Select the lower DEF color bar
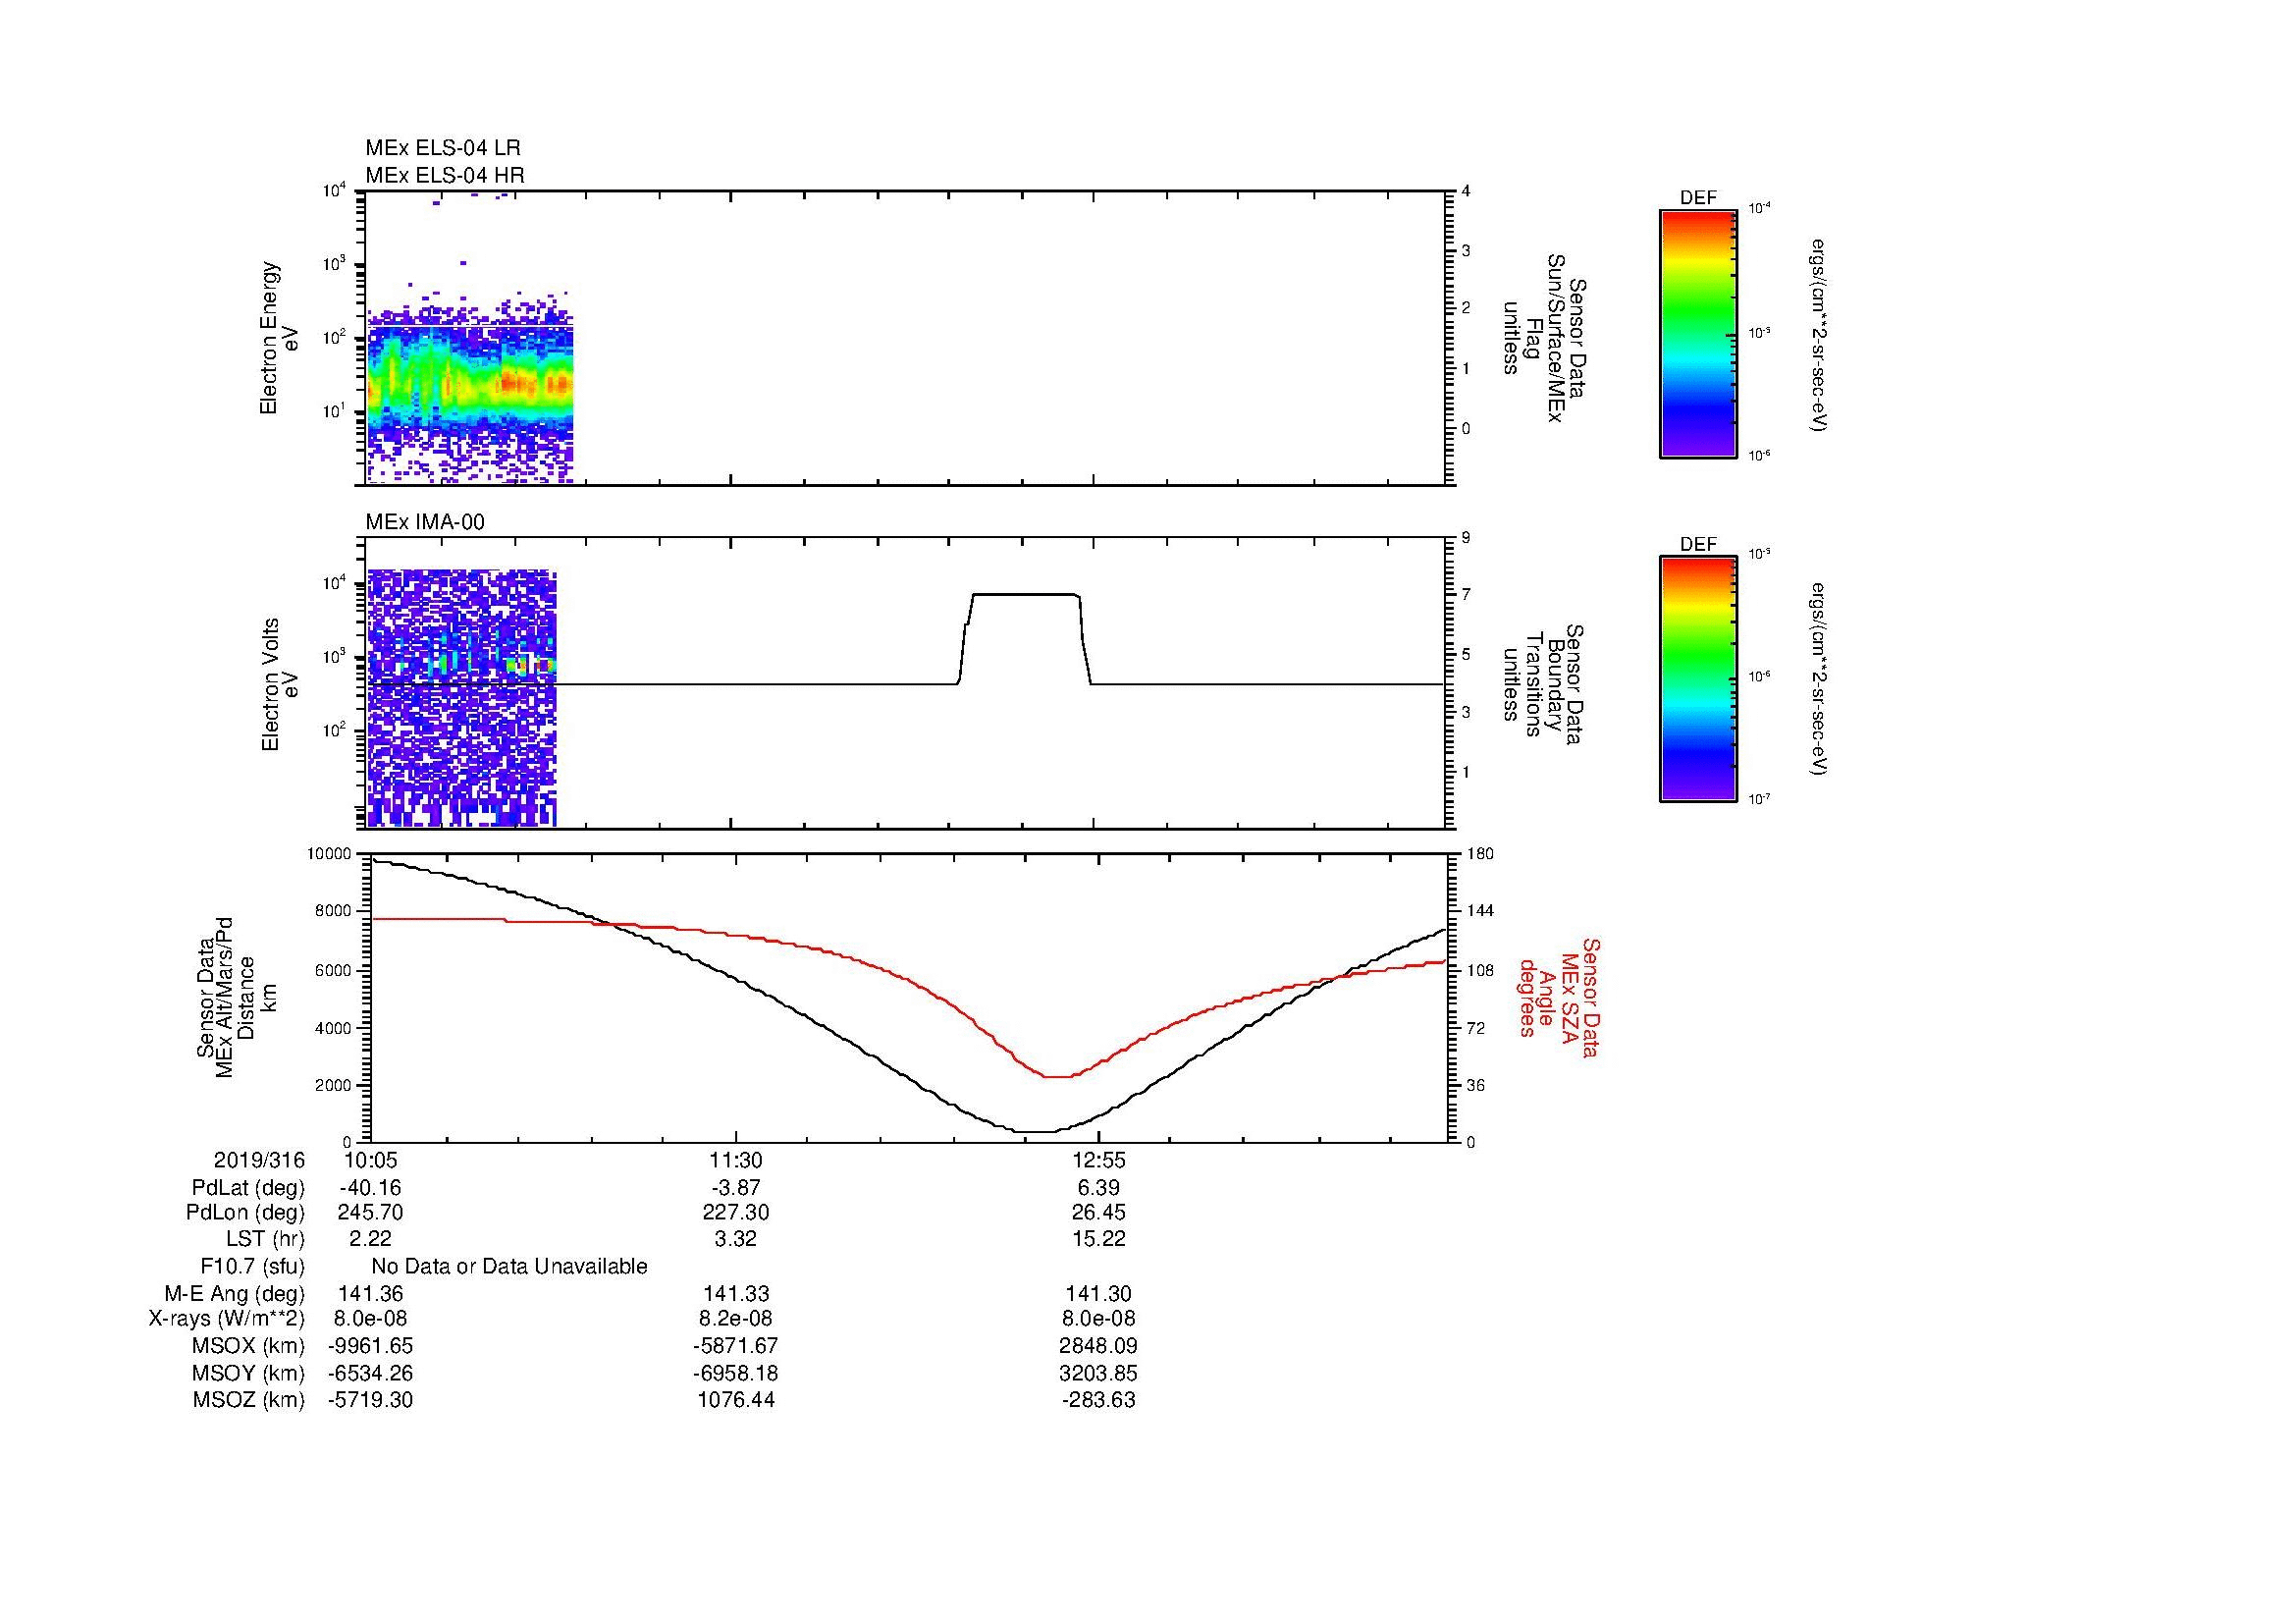Viewport: 2296px width, 1623px height. pyautogui.click(x=1697, y=679)
